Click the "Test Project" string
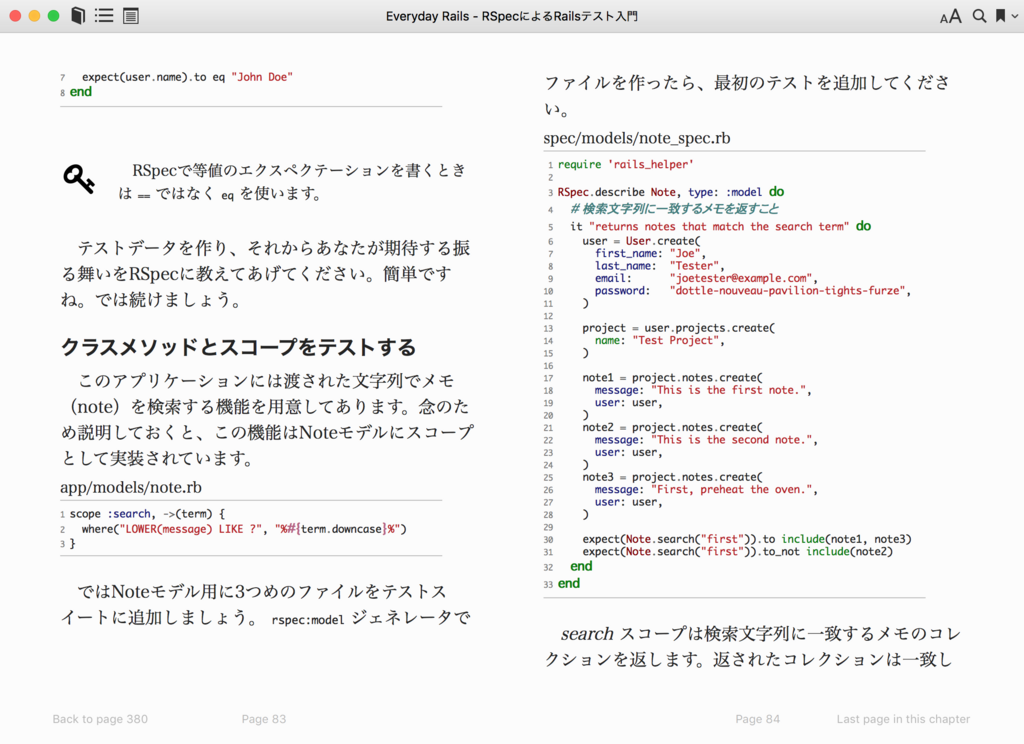The width and height of the screenshot is (1024, 744). coord(678,340)
